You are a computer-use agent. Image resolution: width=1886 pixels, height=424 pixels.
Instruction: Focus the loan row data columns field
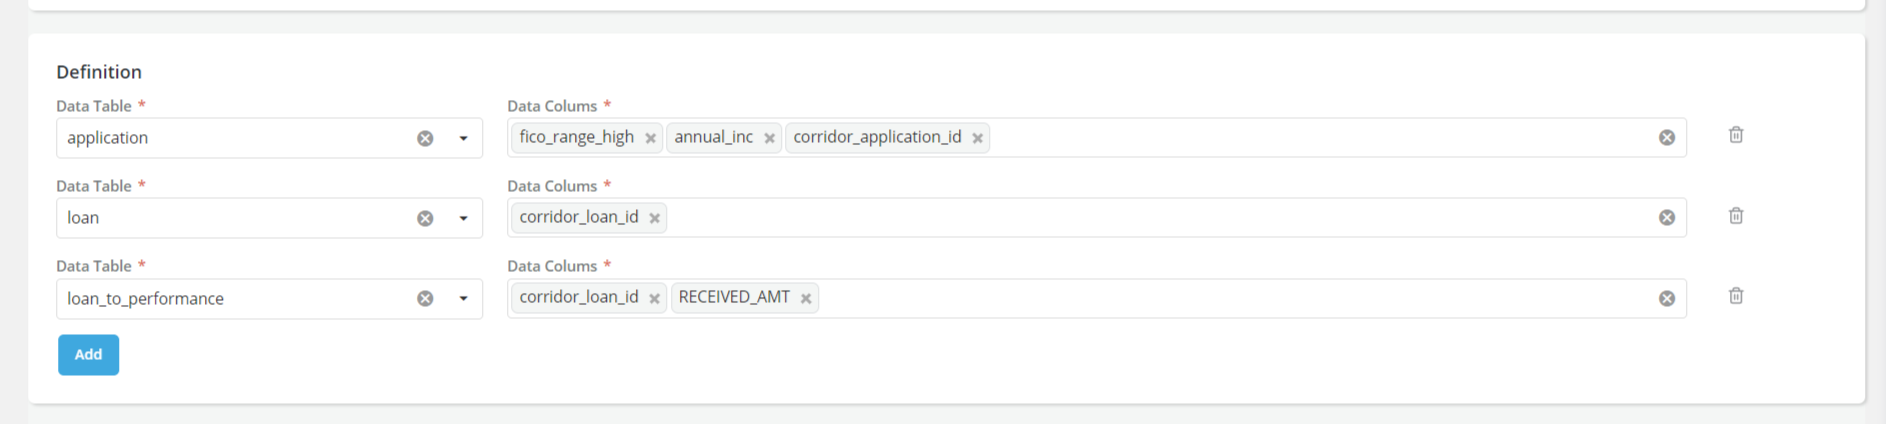coord(1100,218)
